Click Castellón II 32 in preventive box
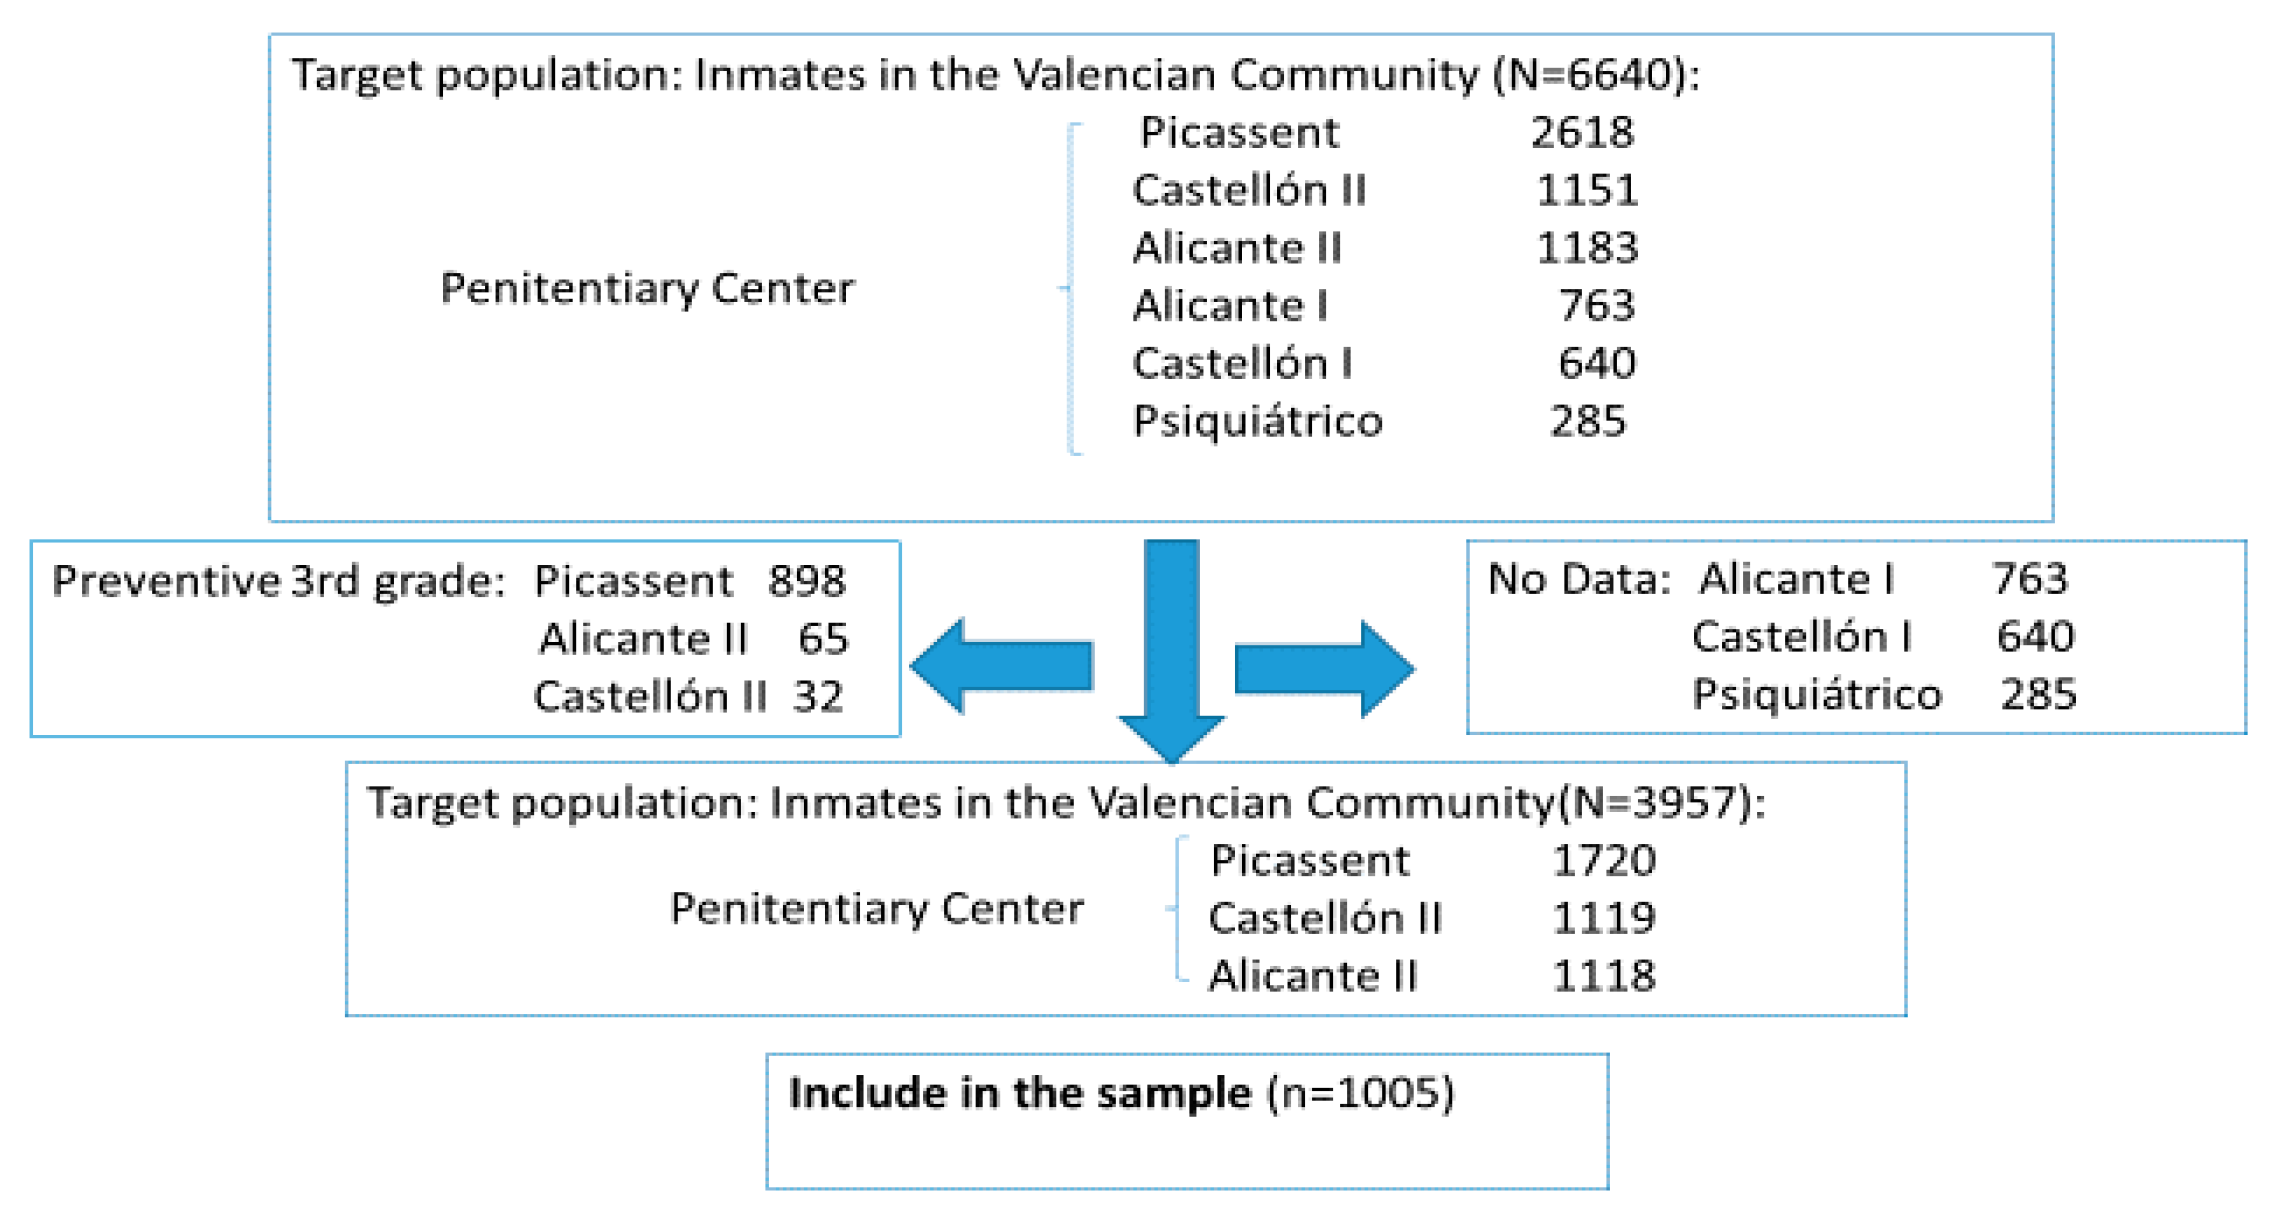This screenshot has height=1211, width=2270. [x=688, y=697]
